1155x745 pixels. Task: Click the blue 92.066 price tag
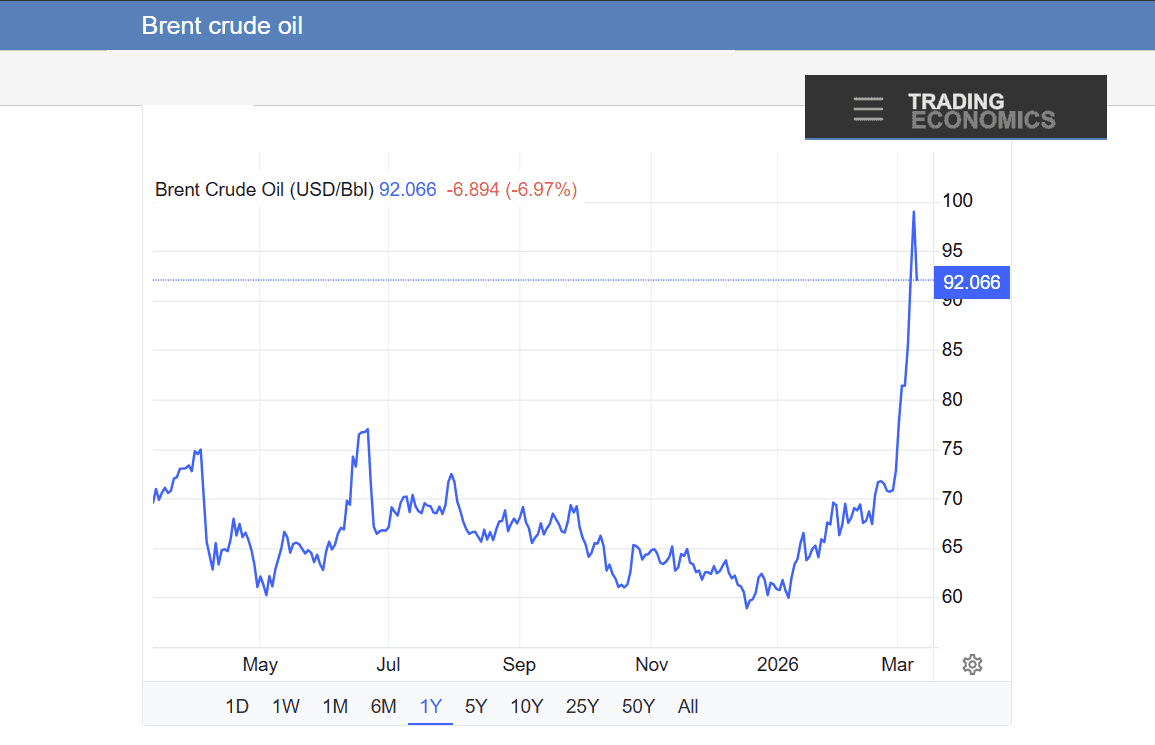pyautogui.click(x=970, y=283)
